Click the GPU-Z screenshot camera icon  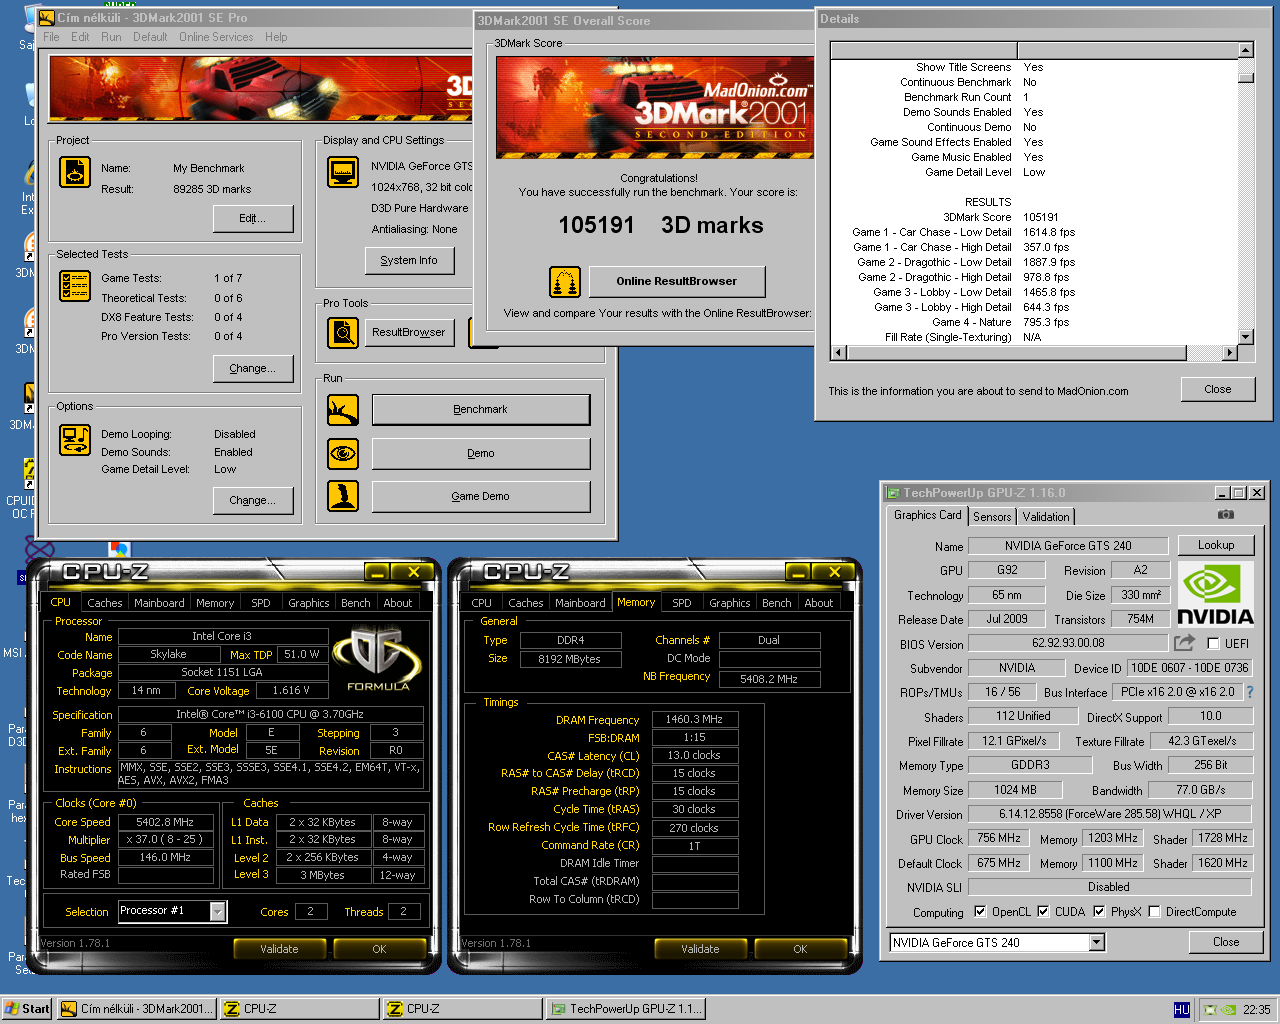point(1225,515)
